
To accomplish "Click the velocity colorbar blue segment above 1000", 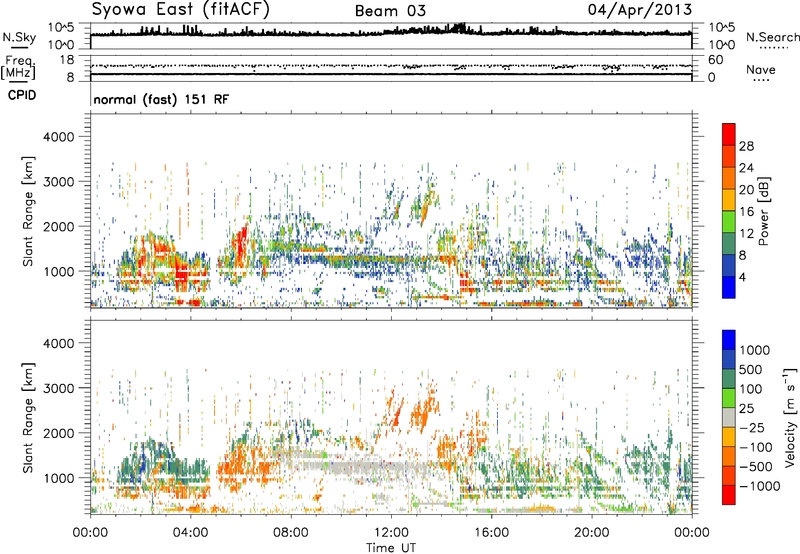I will (729, 340).
